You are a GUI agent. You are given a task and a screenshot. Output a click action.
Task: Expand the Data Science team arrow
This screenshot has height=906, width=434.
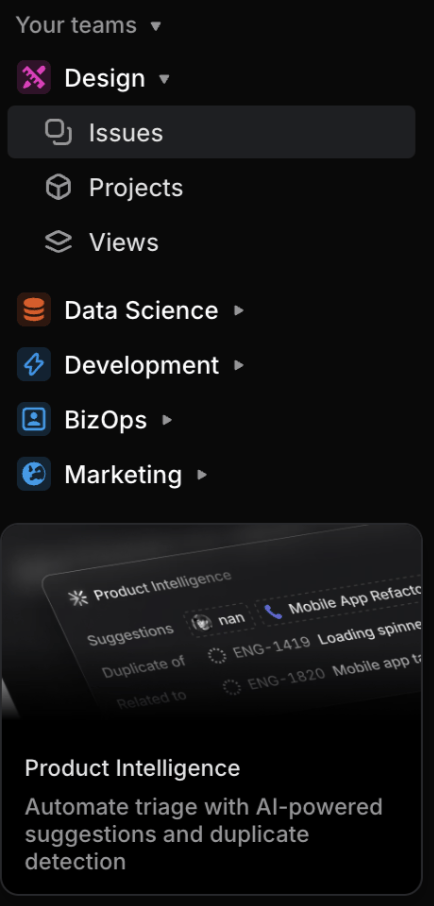[x=239, y=310]
